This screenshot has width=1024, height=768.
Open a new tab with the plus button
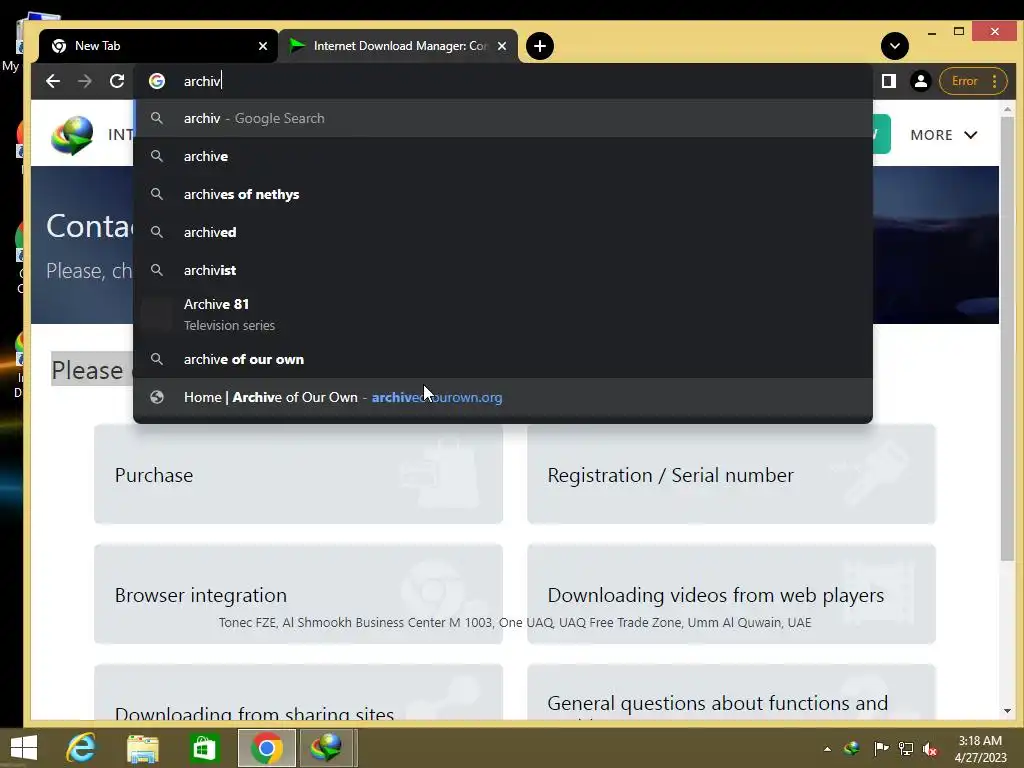(540, 46)
